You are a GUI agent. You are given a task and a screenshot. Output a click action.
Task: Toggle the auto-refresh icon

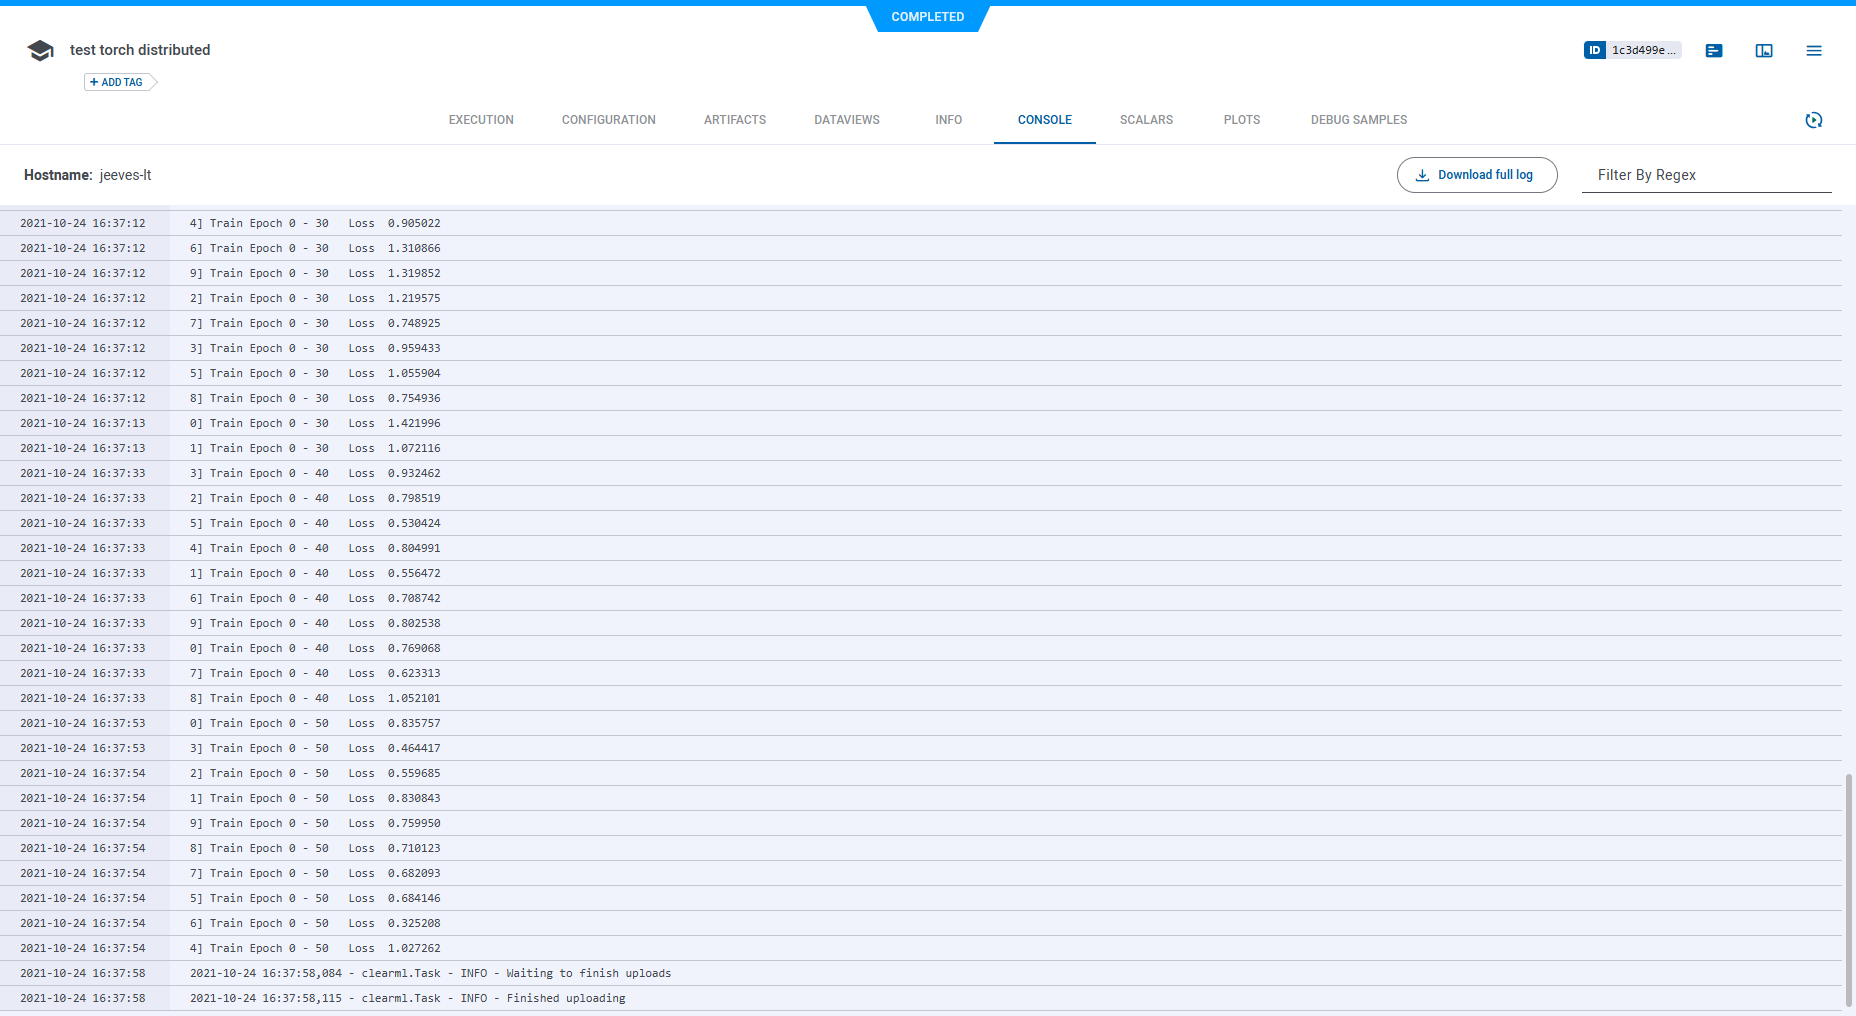(1814, 120)
